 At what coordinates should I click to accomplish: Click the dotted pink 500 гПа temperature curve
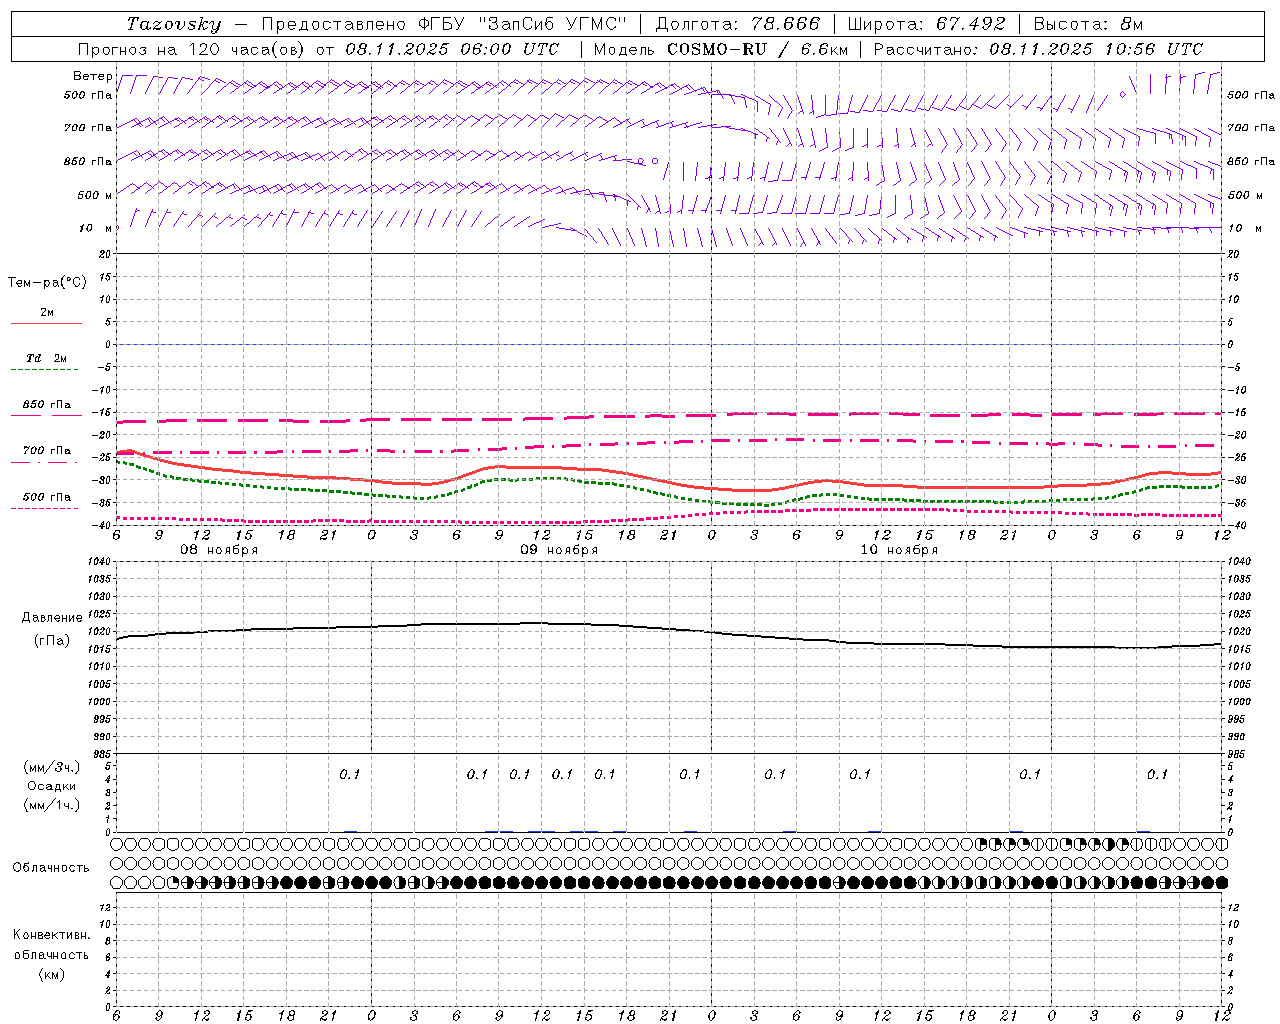point(668,517)
